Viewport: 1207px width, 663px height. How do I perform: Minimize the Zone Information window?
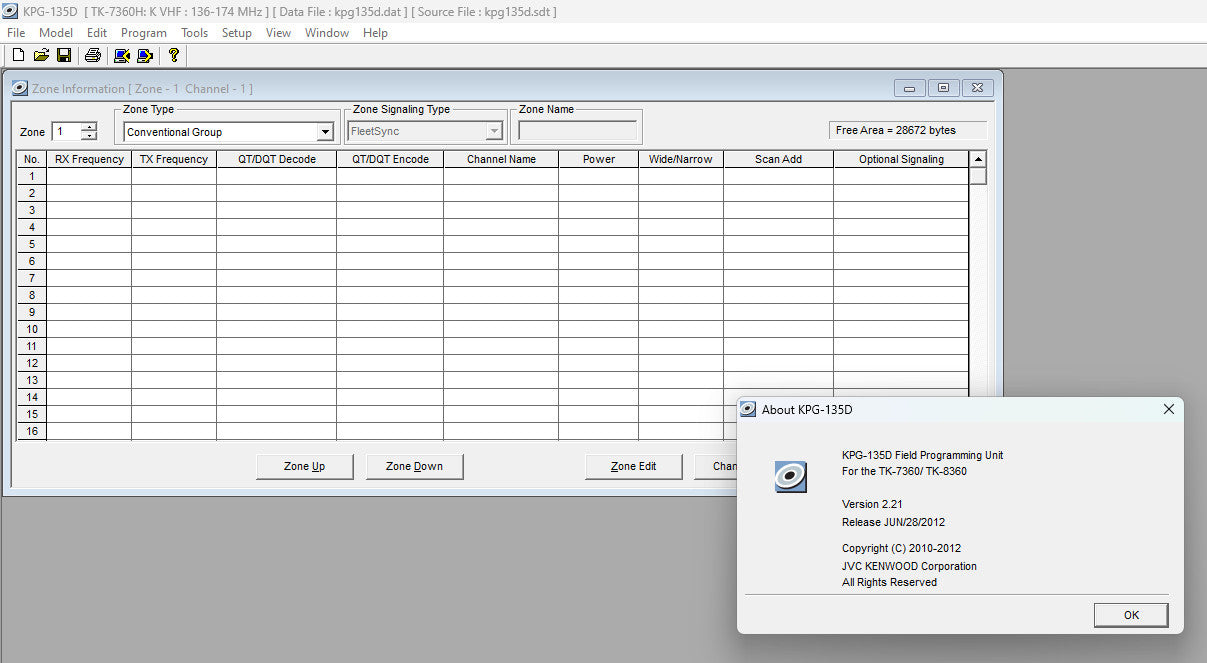pyautogui.click(x=909, y=88)
